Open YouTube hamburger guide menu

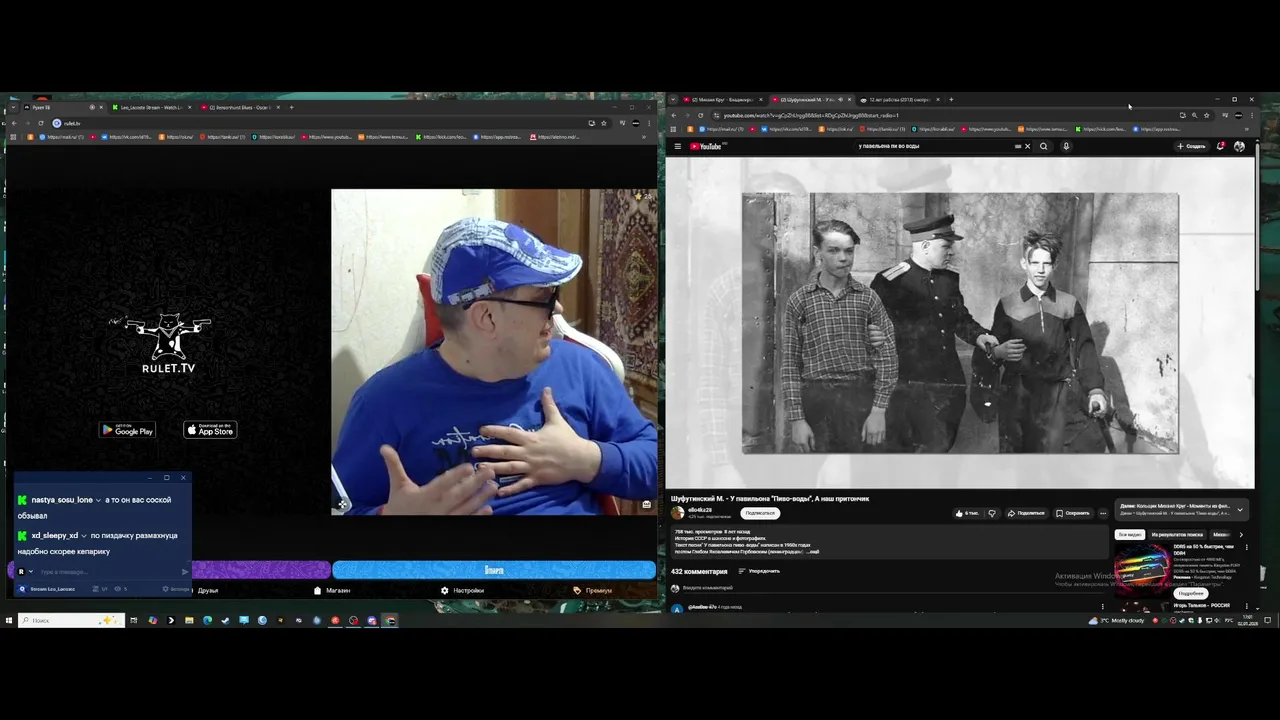[x=677, y=146]
